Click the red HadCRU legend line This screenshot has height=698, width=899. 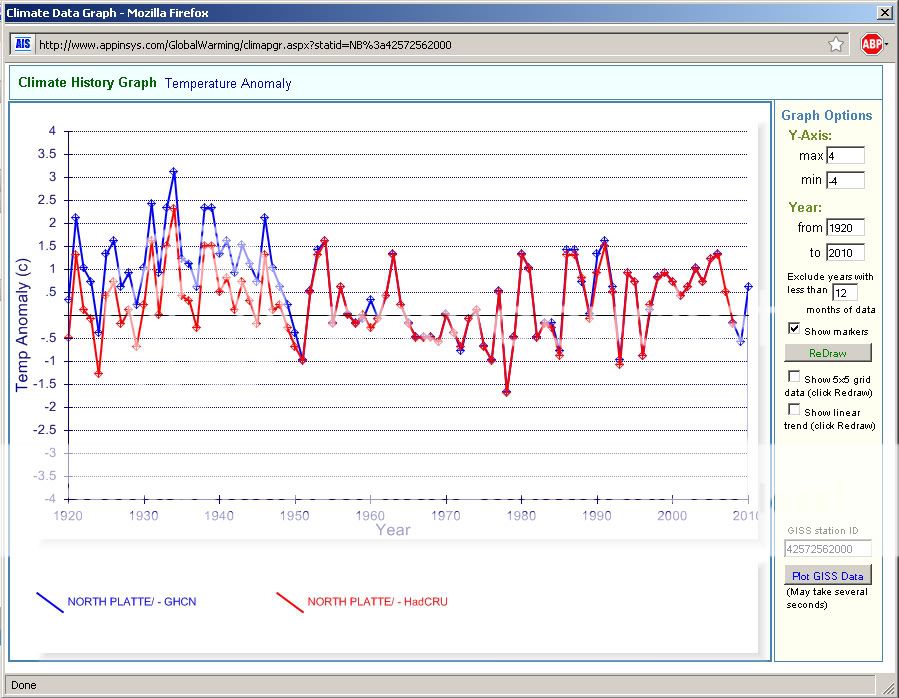point(289,602)
